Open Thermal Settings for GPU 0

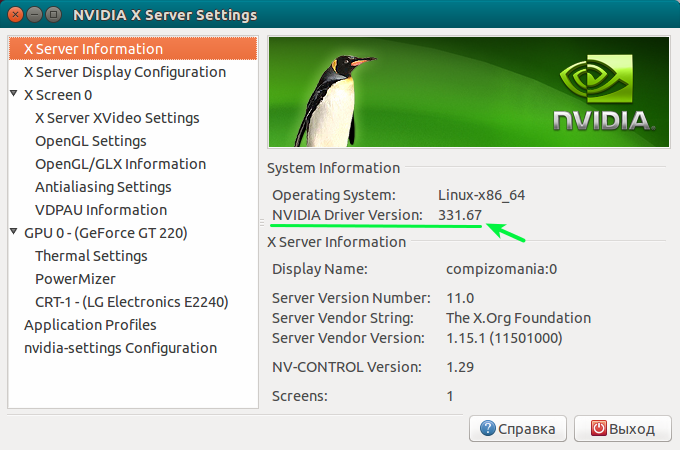coord(91,256)
